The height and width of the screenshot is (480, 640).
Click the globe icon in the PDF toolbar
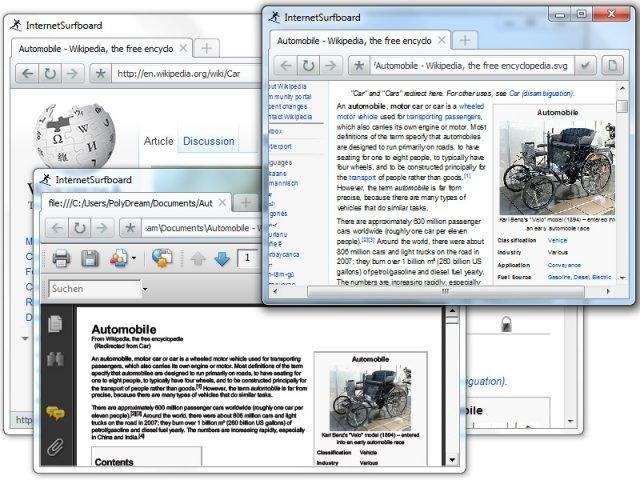pyautogui.click(x=162, y=258)
